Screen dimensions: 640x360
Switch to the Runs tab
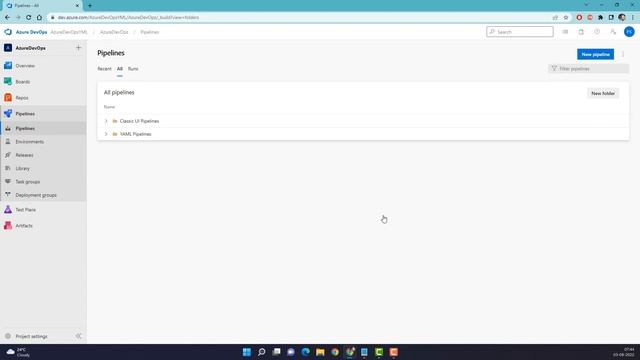(133, 69)
